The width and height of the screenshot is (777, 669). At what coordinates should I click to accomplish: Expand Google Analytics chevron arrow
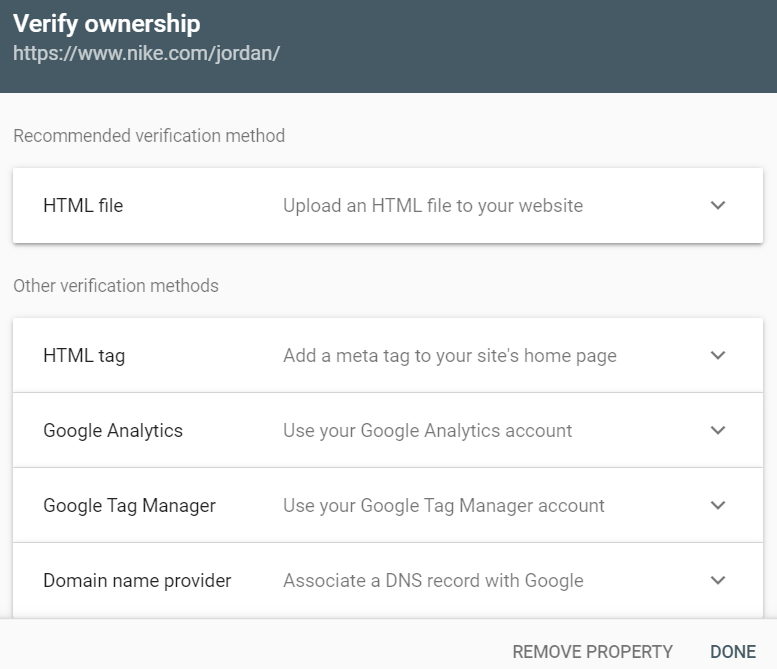pyautogui.click(x=718, y=430)
